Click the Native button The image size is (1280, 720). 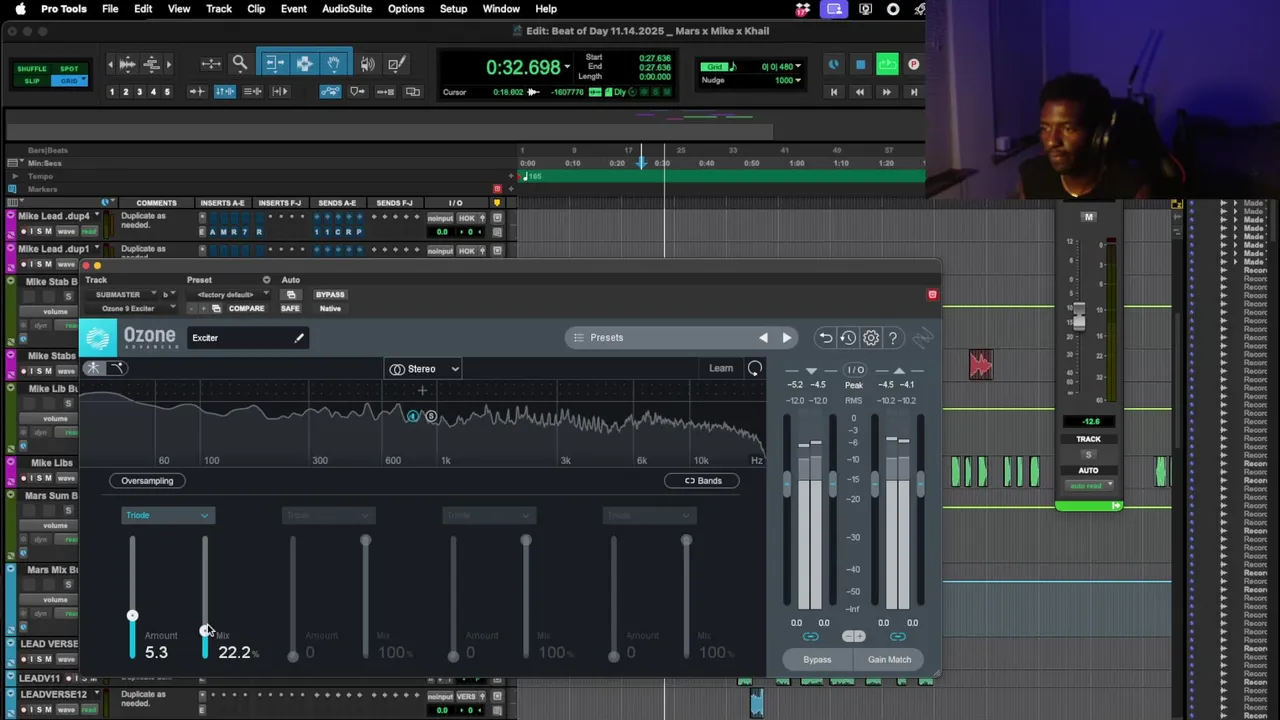(x=330, y=309)
